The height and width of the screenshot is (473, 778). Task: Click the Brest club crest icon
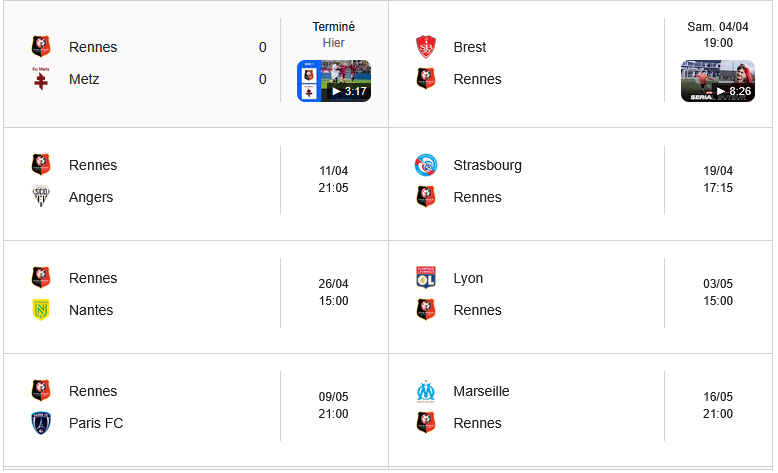click(426, 47)
